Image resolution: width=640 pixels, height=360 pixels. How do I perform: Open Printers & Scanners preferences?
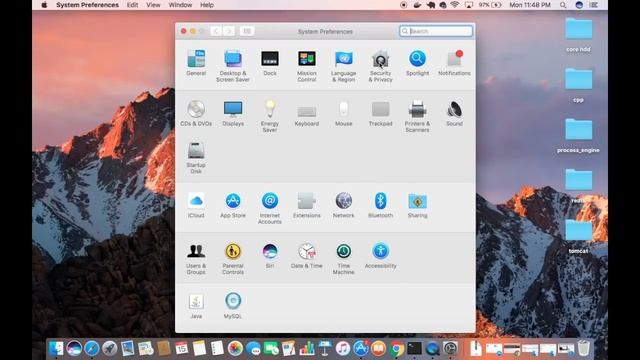[417, 116]
